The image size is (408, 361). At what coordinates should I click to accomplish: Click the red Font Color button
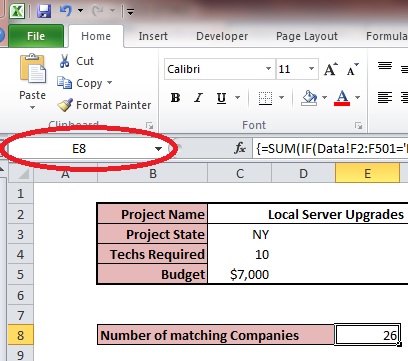click(x=342, y=98)
